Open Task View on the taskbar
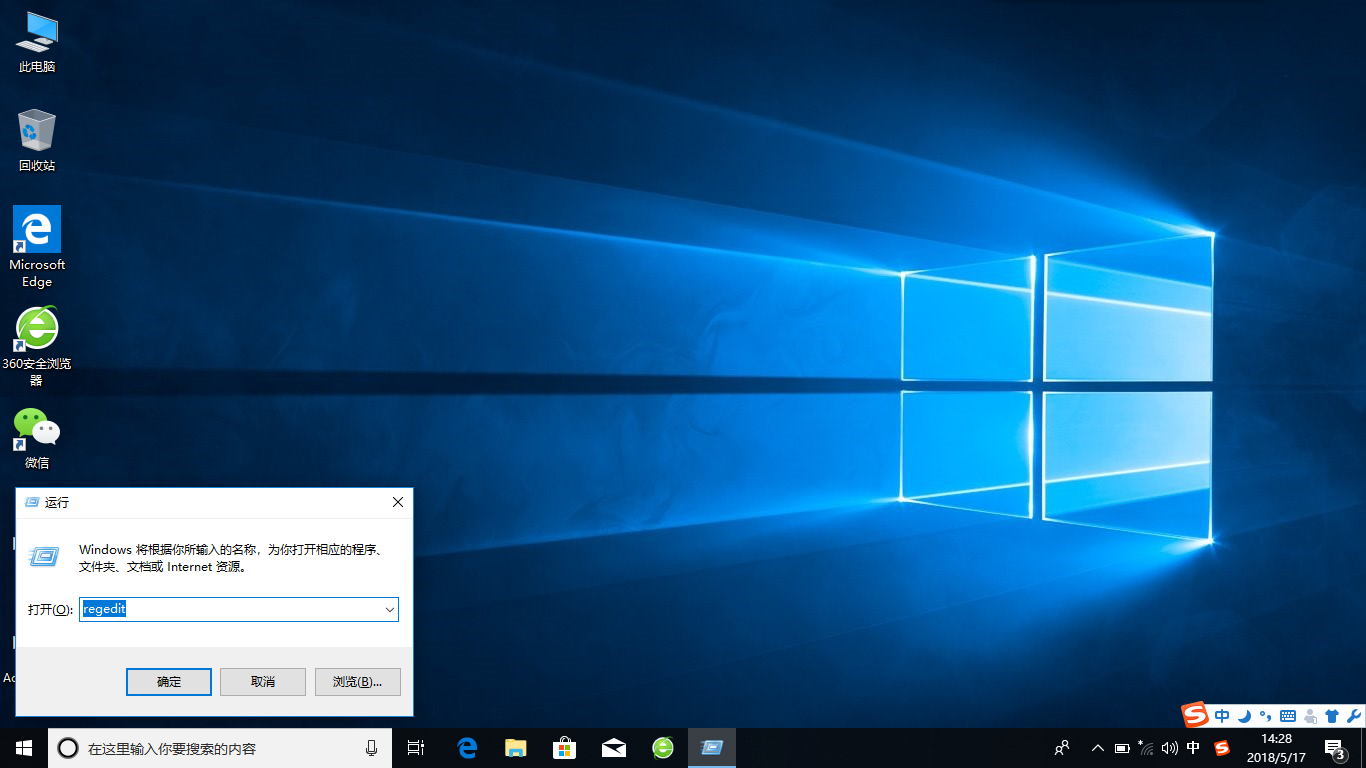Screen dimensions: 1366x768 (416, 748)
